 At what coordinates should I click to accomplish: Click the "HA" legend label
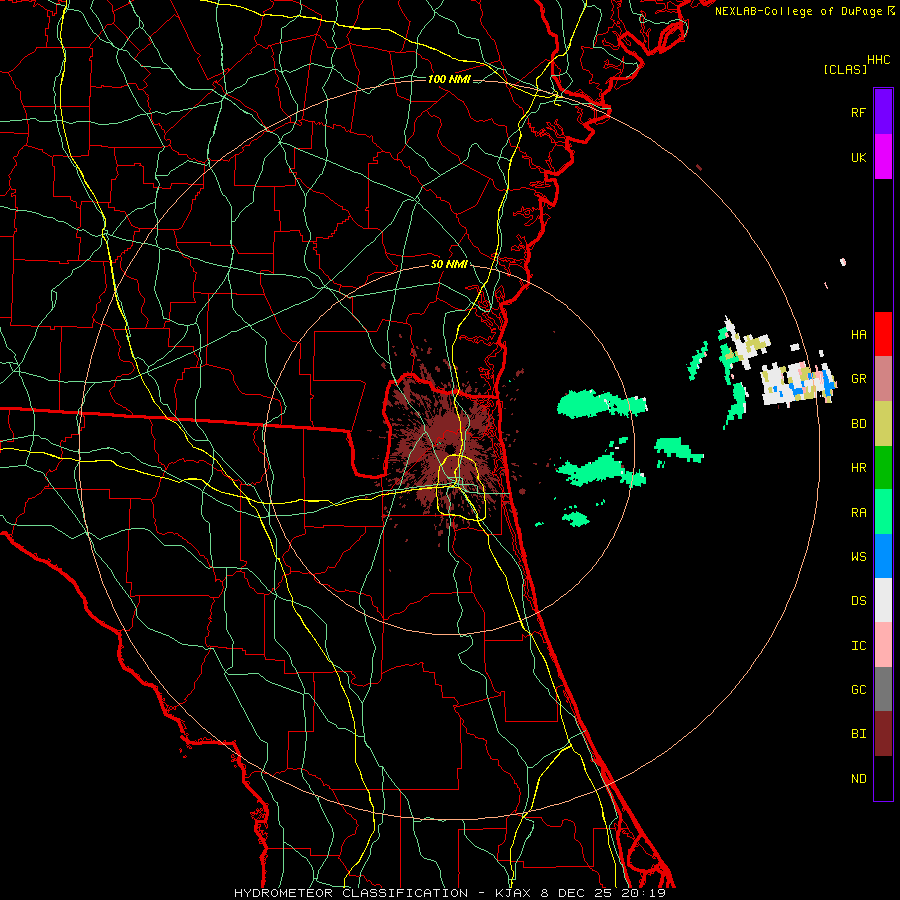pos(858,334)
